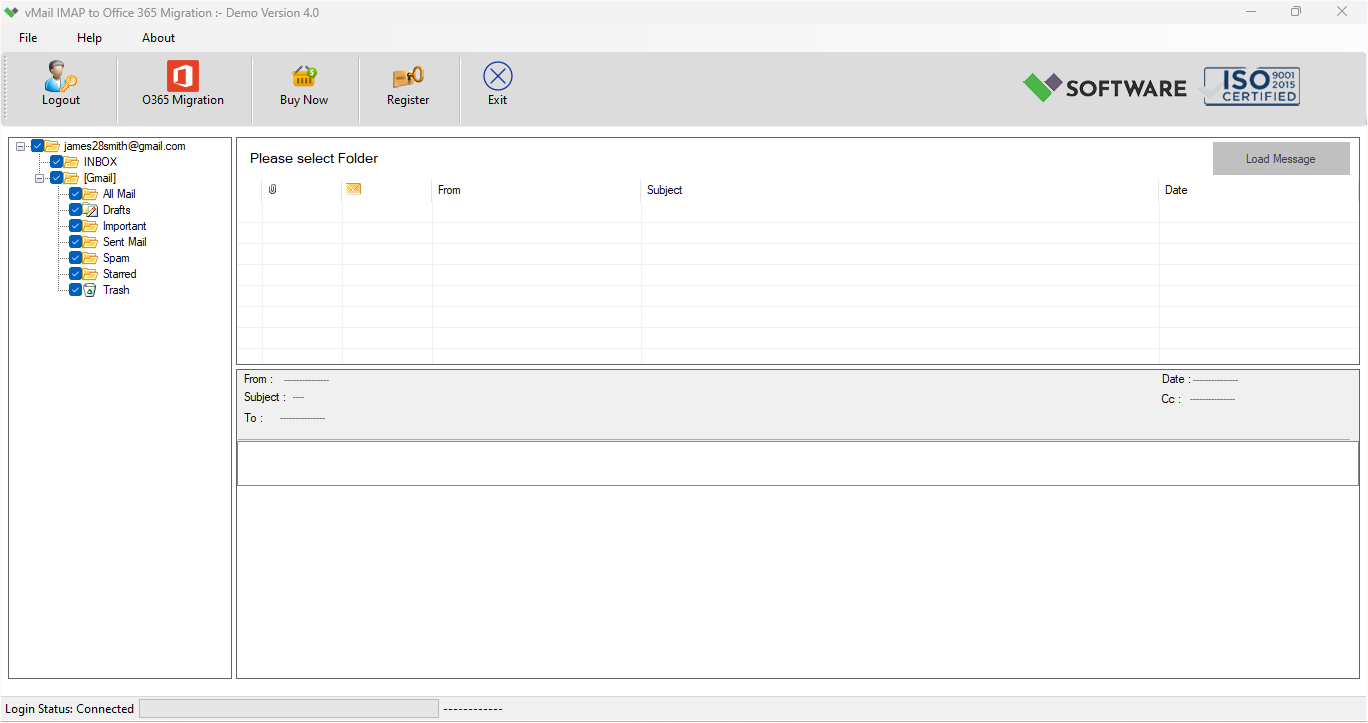Uncheck the Starred folder checkbox
Image resolution: width=1368 pixels, height=723 pixels.
76,274
